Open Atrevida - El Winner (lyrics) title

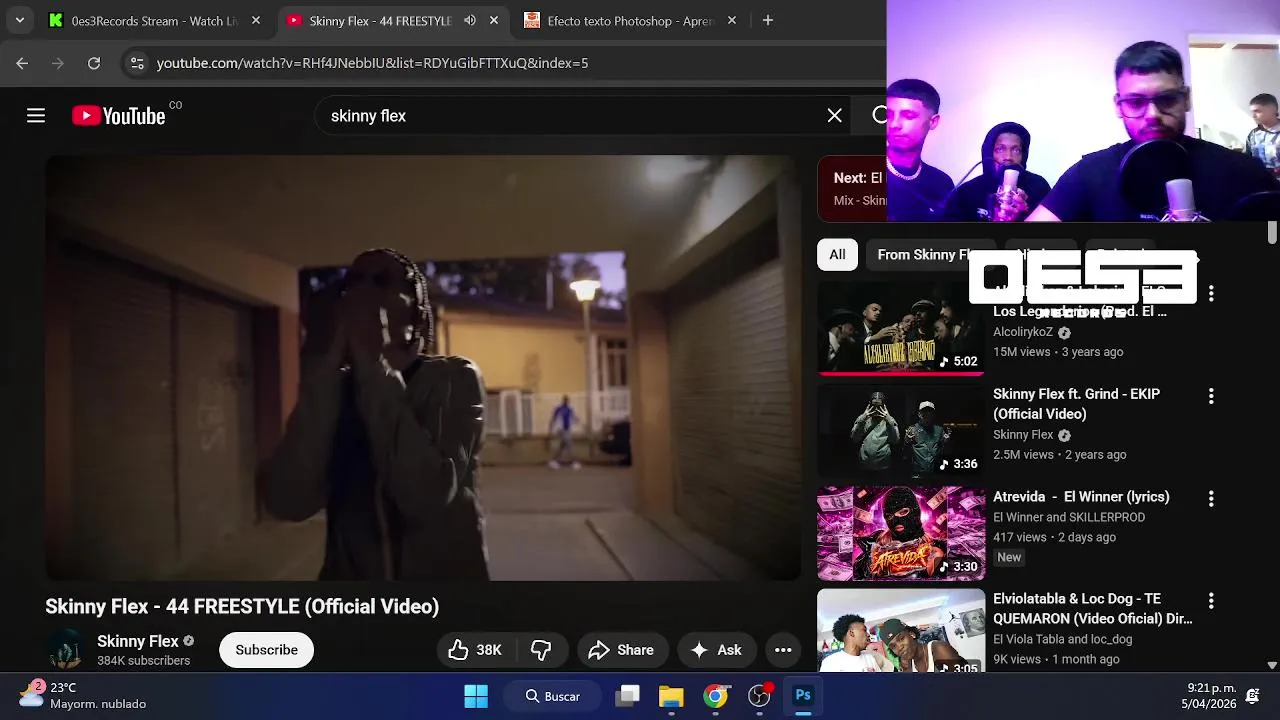tap(1081, 496)
